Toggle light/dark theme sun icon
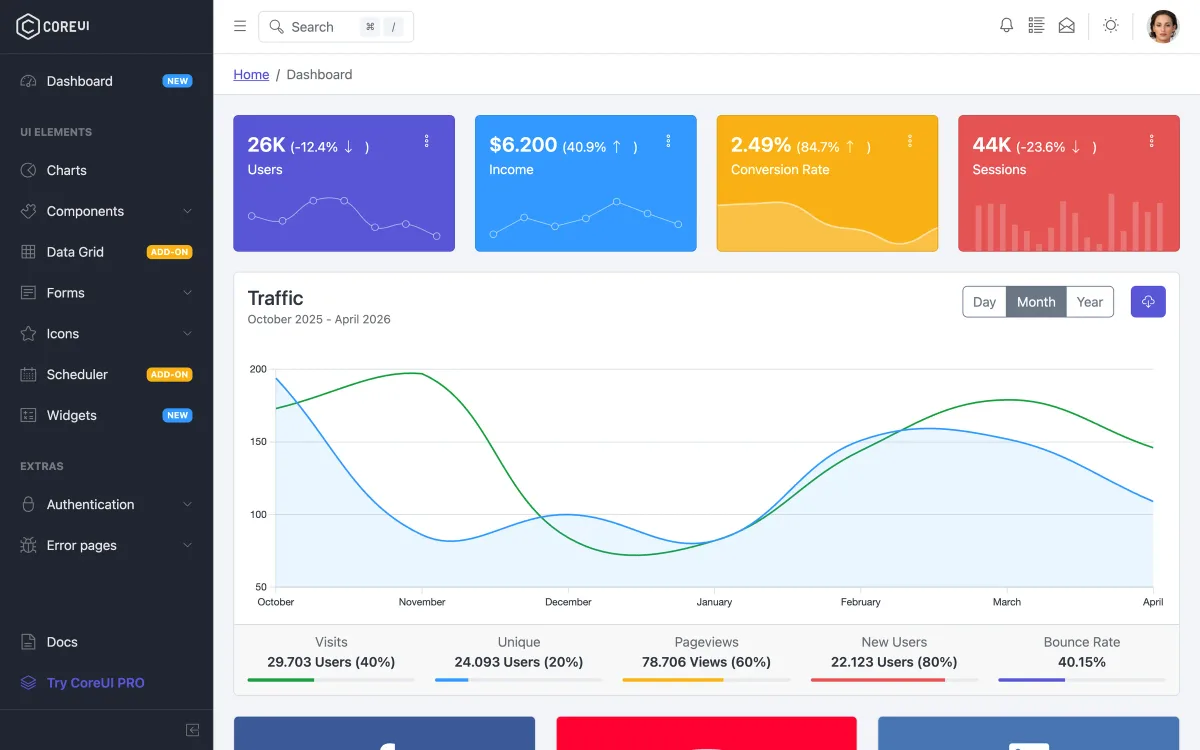This screenshot has width=1200, height=750. point(1110,26)
